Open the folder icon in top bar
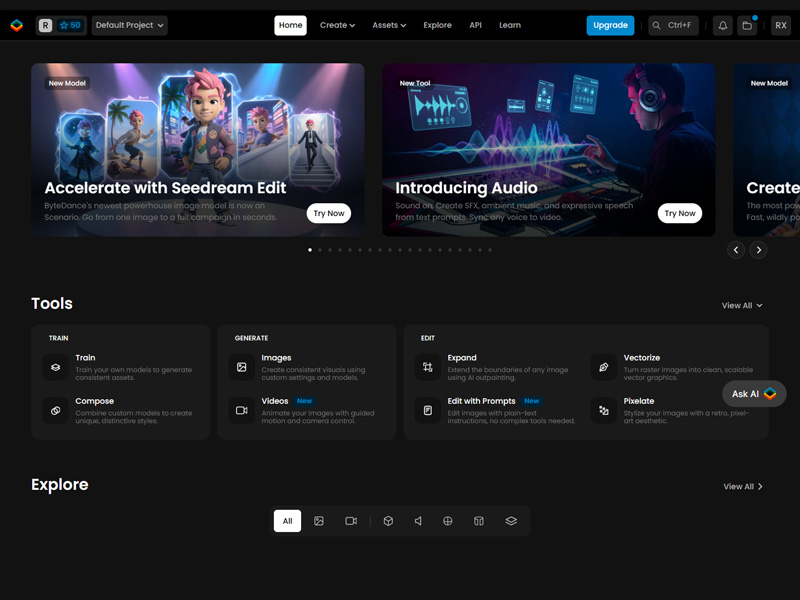This screenshot has height=600, width=800. point(747,25)
